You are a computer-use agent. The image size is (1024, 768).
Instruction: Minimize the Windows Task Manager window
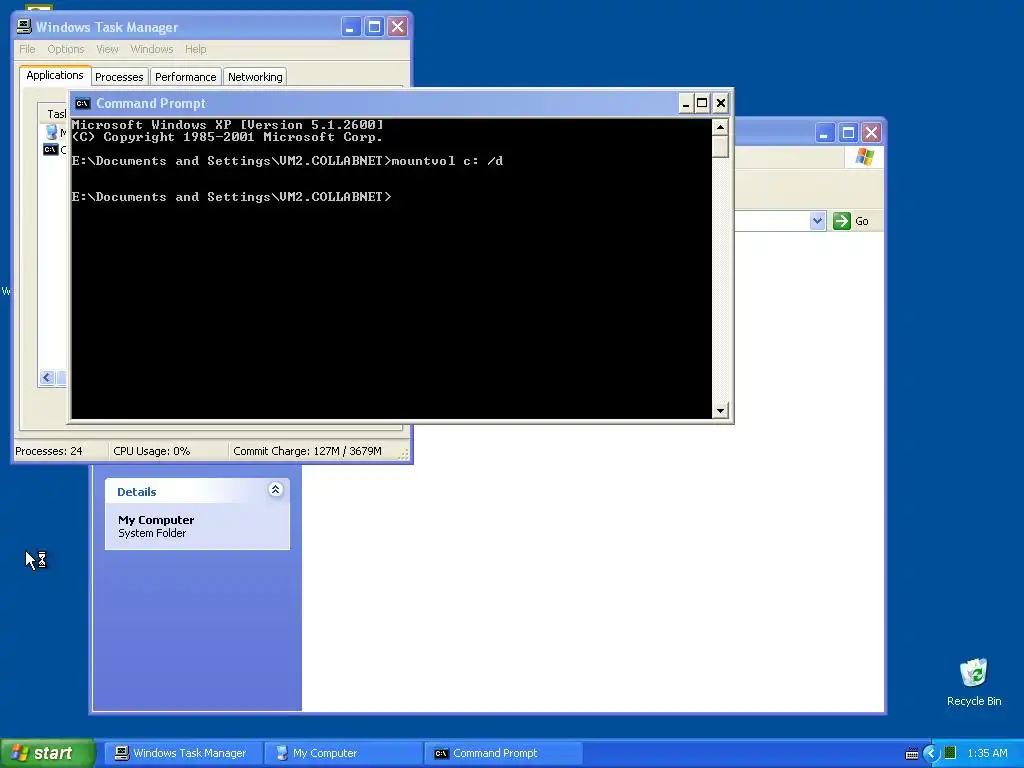coord(351,27)
